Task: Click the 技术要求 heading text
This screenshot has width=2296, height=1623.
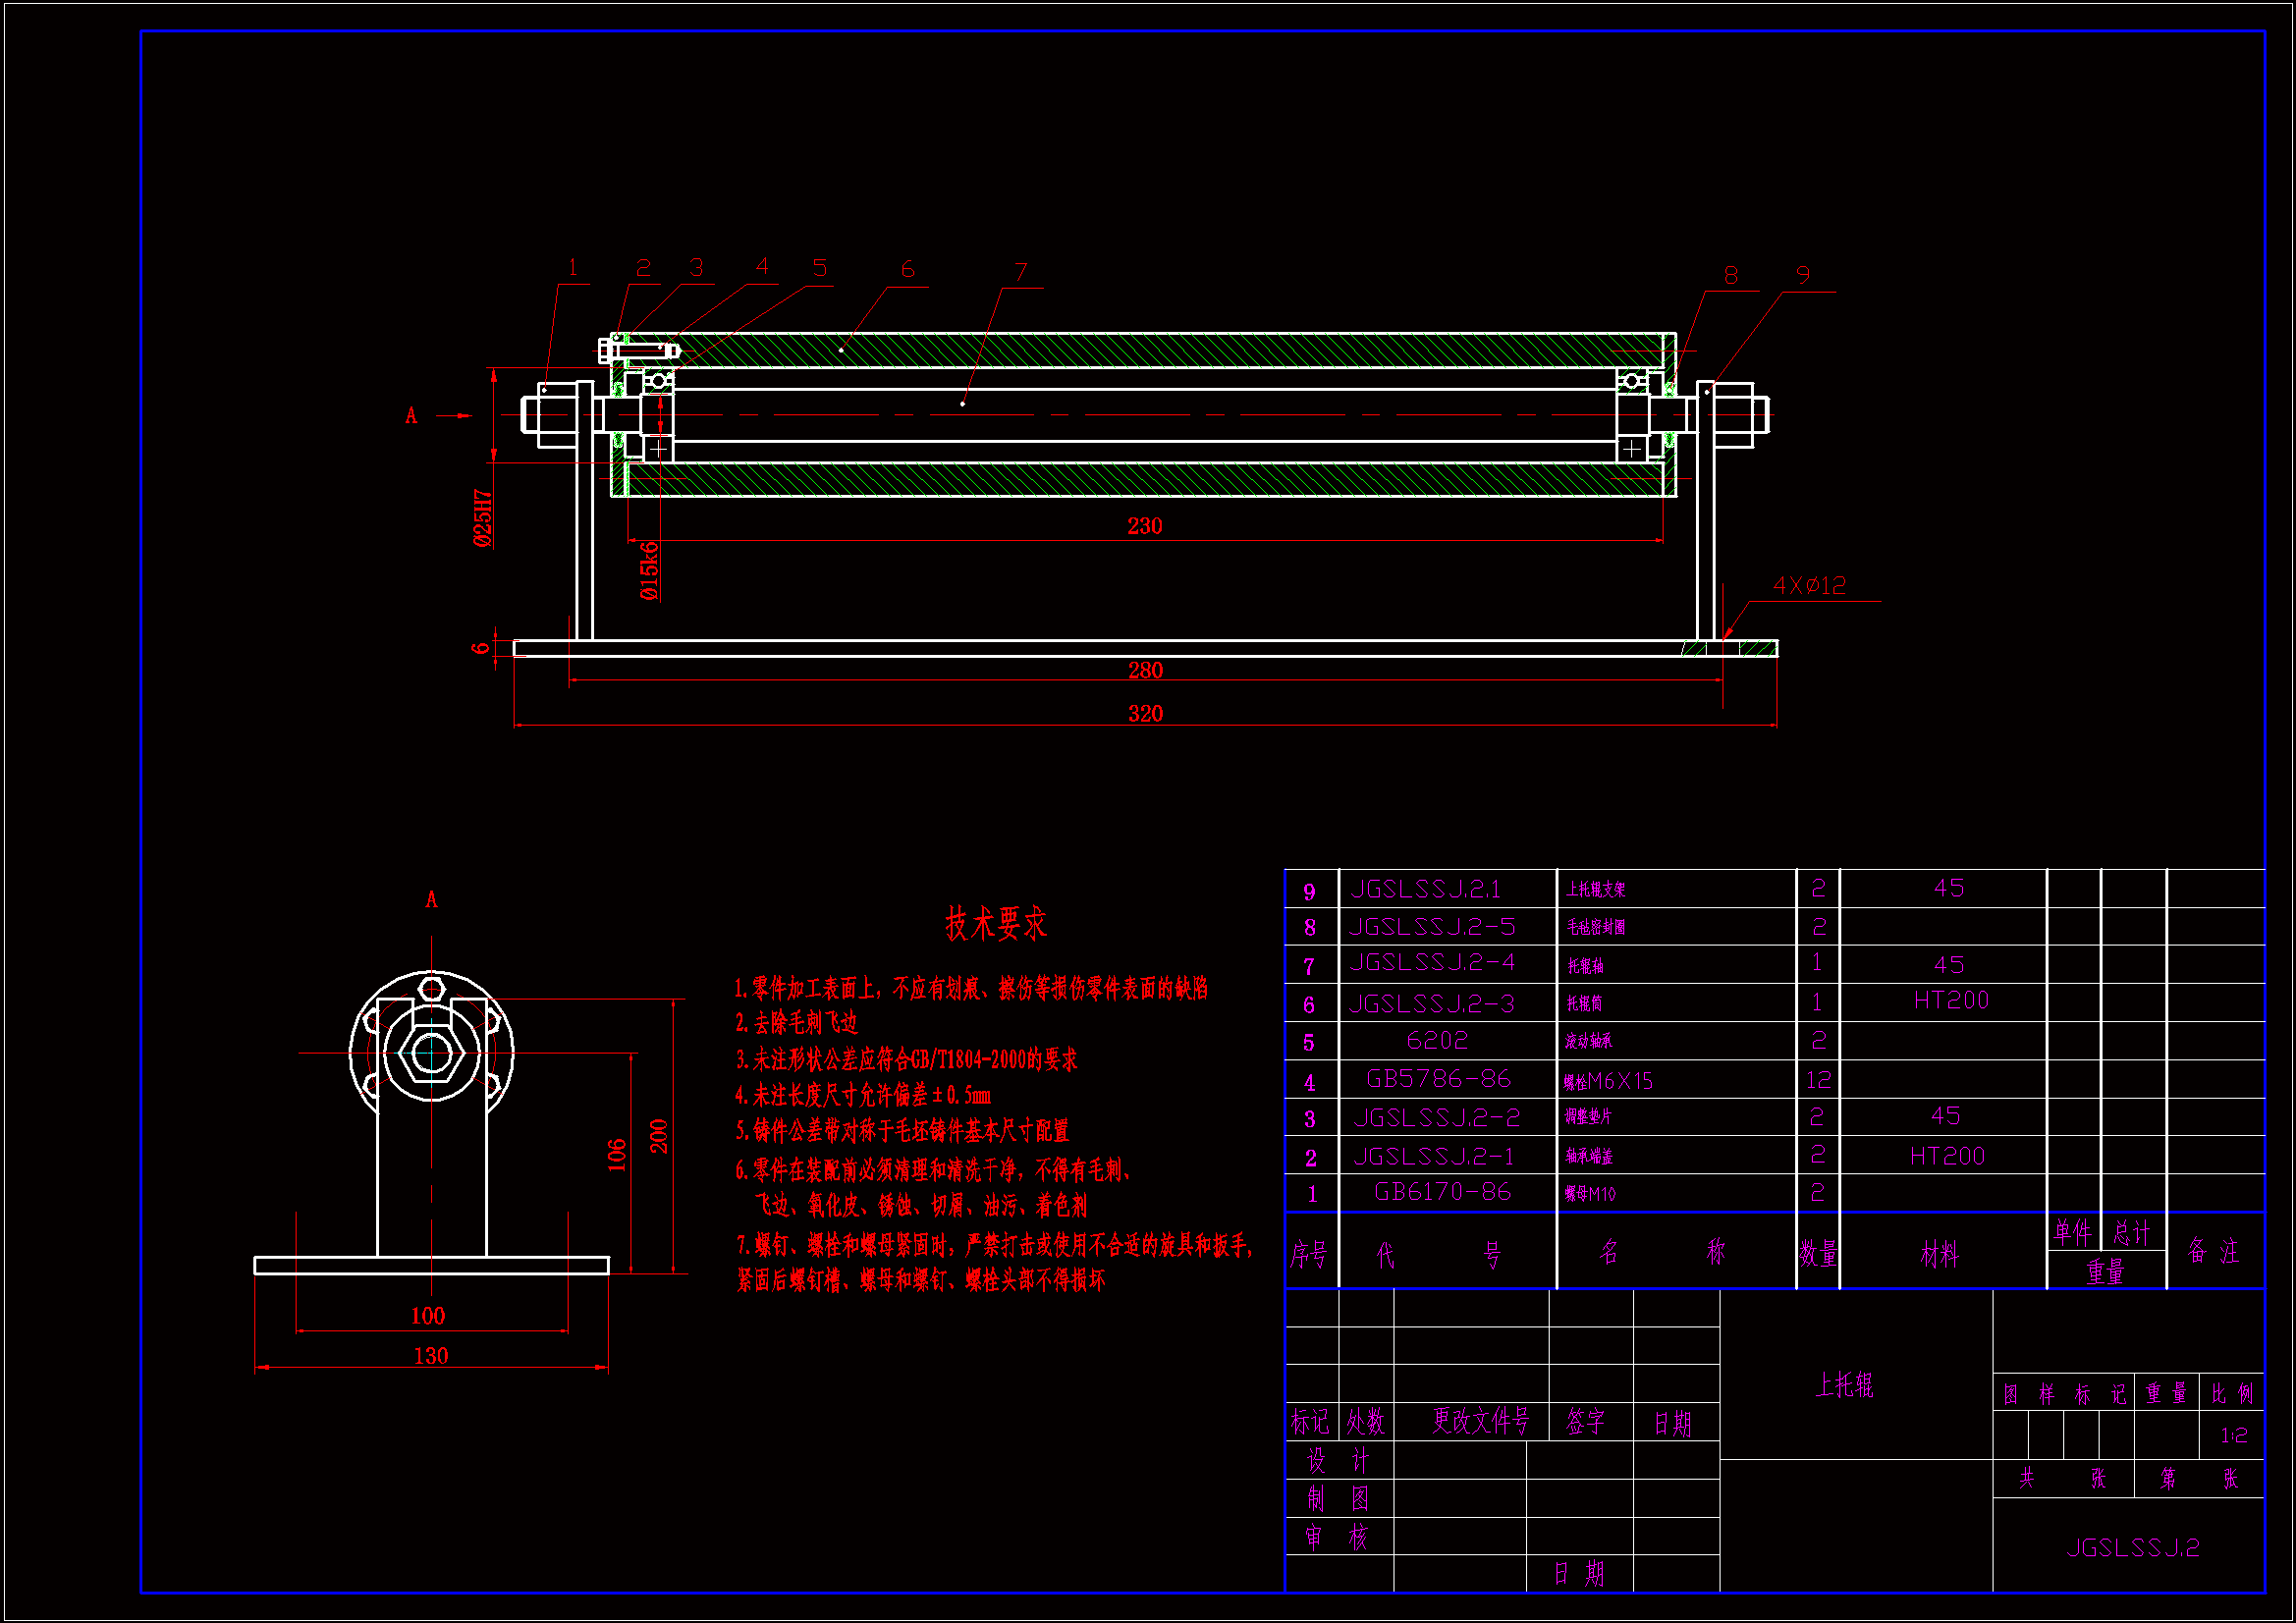Action: pos(996,923)
